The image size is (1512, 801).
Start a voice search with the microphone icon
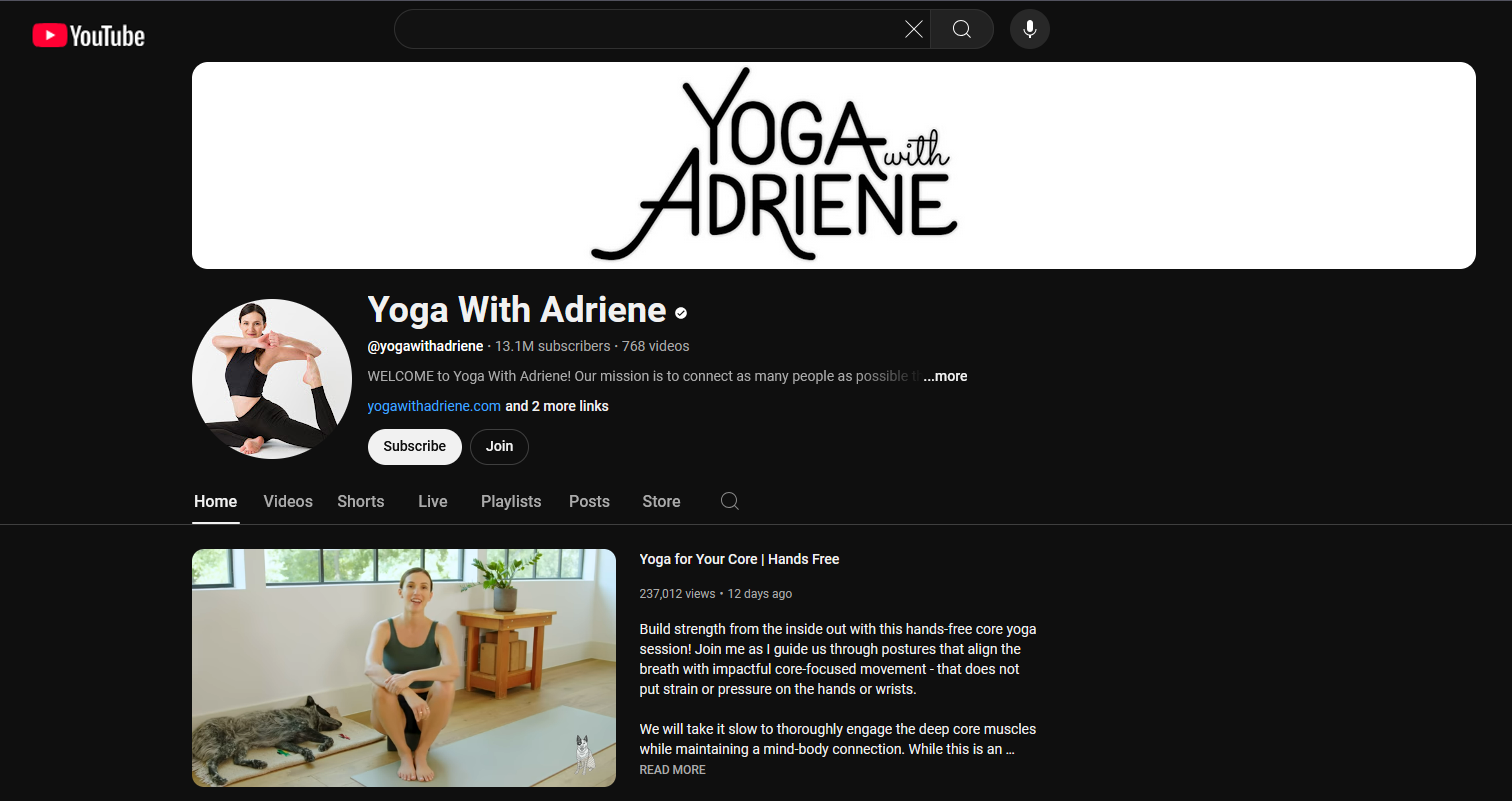click(x=1029, y=29)
